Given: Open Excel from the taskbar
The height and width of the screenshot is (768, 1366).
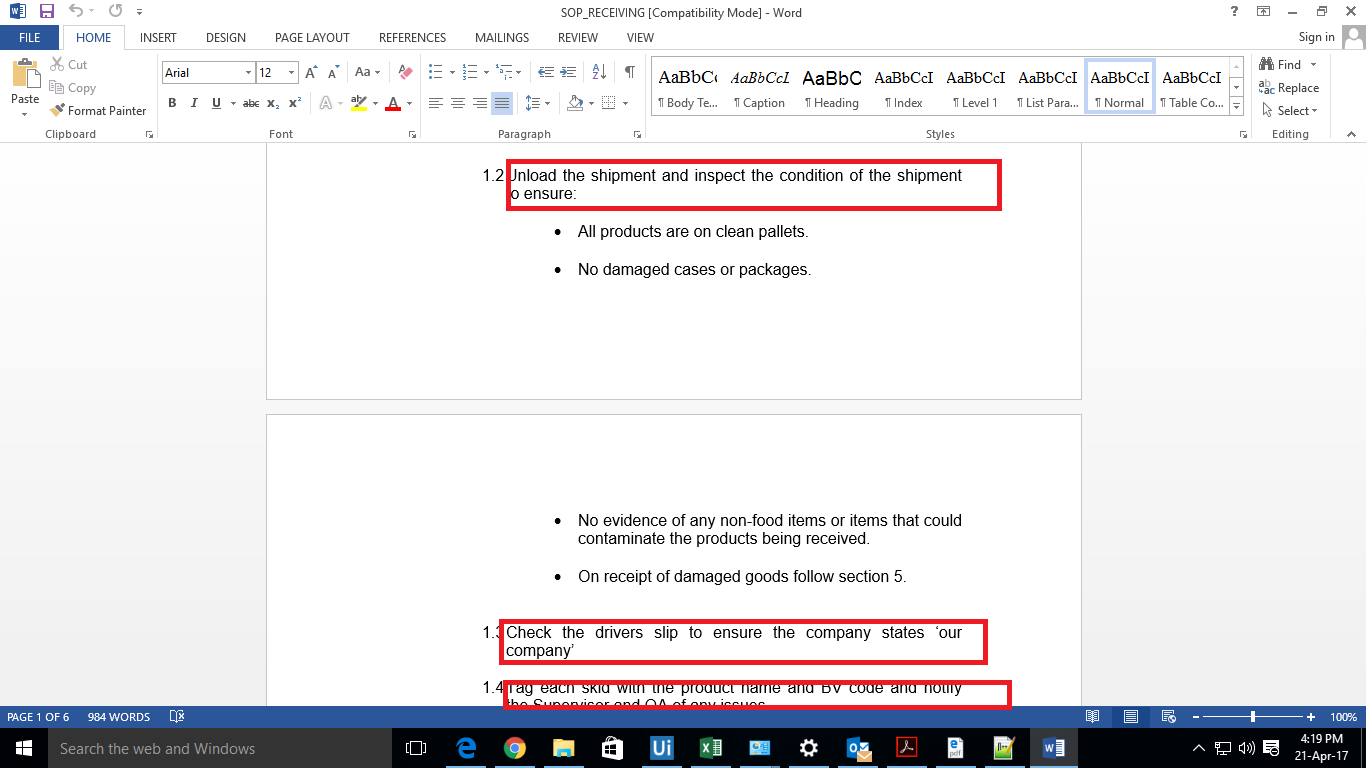Looking at the screenshot, I should pos(711,747).
